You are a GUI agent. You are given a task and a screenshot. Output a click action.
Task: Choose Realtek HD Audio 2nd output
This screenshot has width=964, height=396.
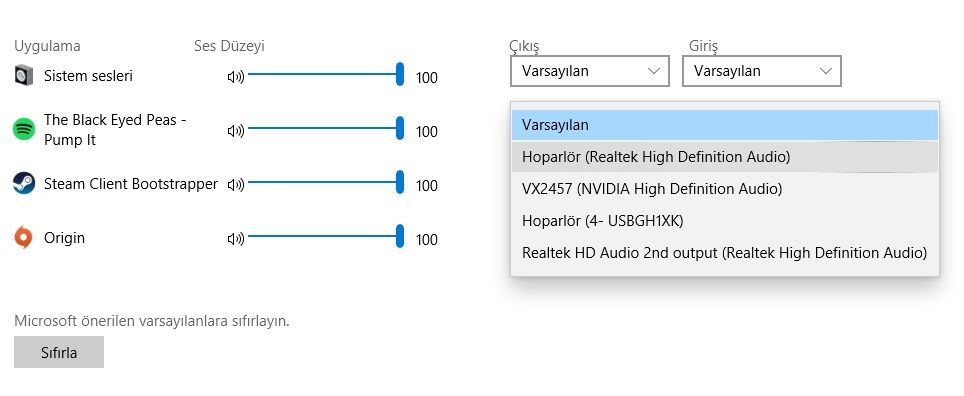[x=725, y=253]
